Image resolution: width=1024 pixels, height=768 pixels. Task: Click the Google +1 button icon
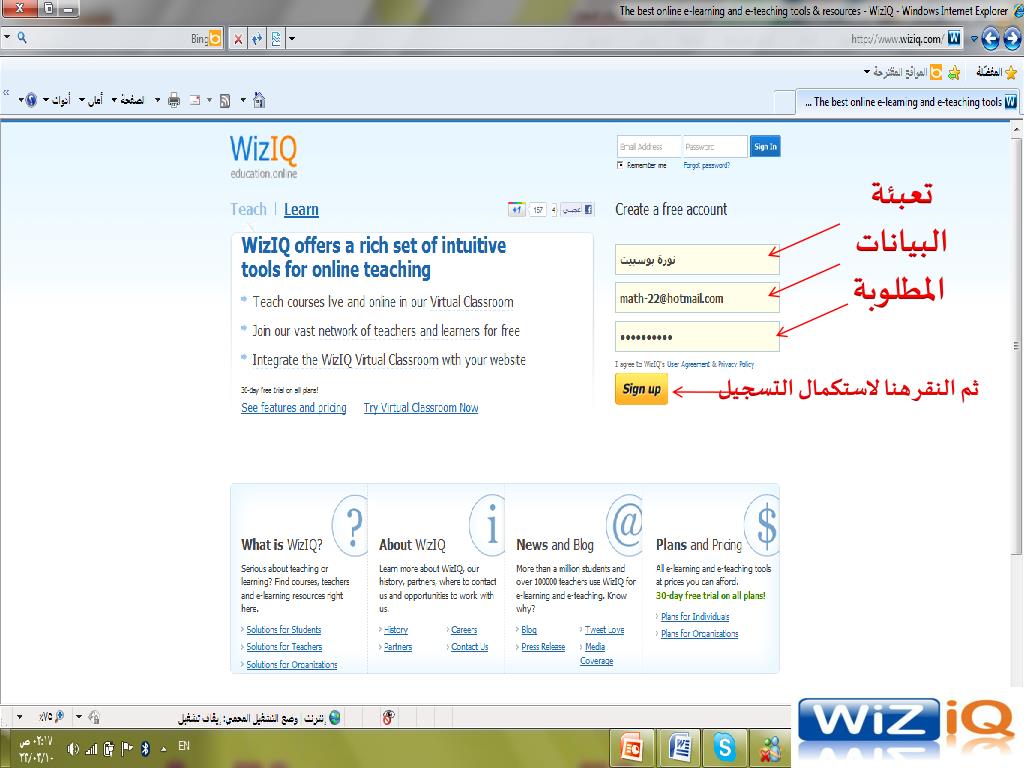[516, 210]
